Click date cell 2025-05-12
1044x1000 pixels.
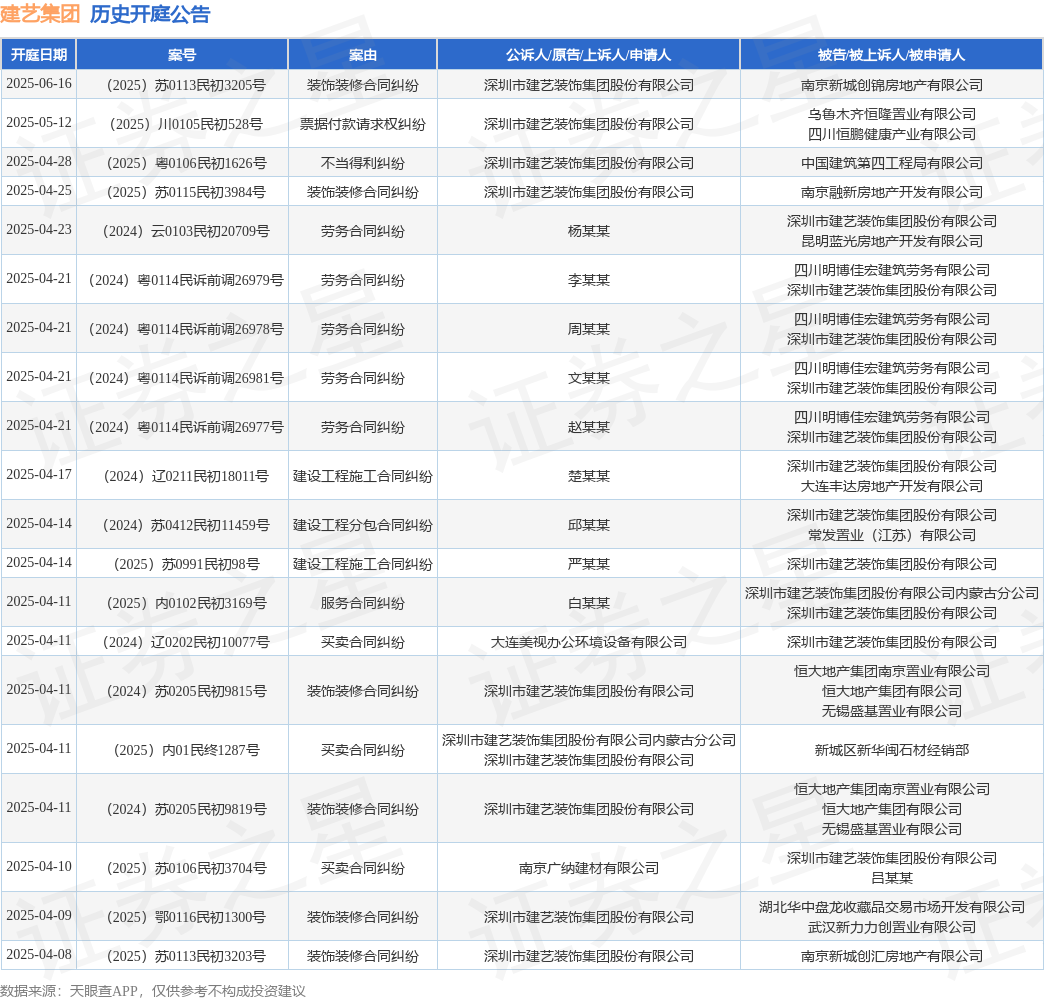pos(39,123)
